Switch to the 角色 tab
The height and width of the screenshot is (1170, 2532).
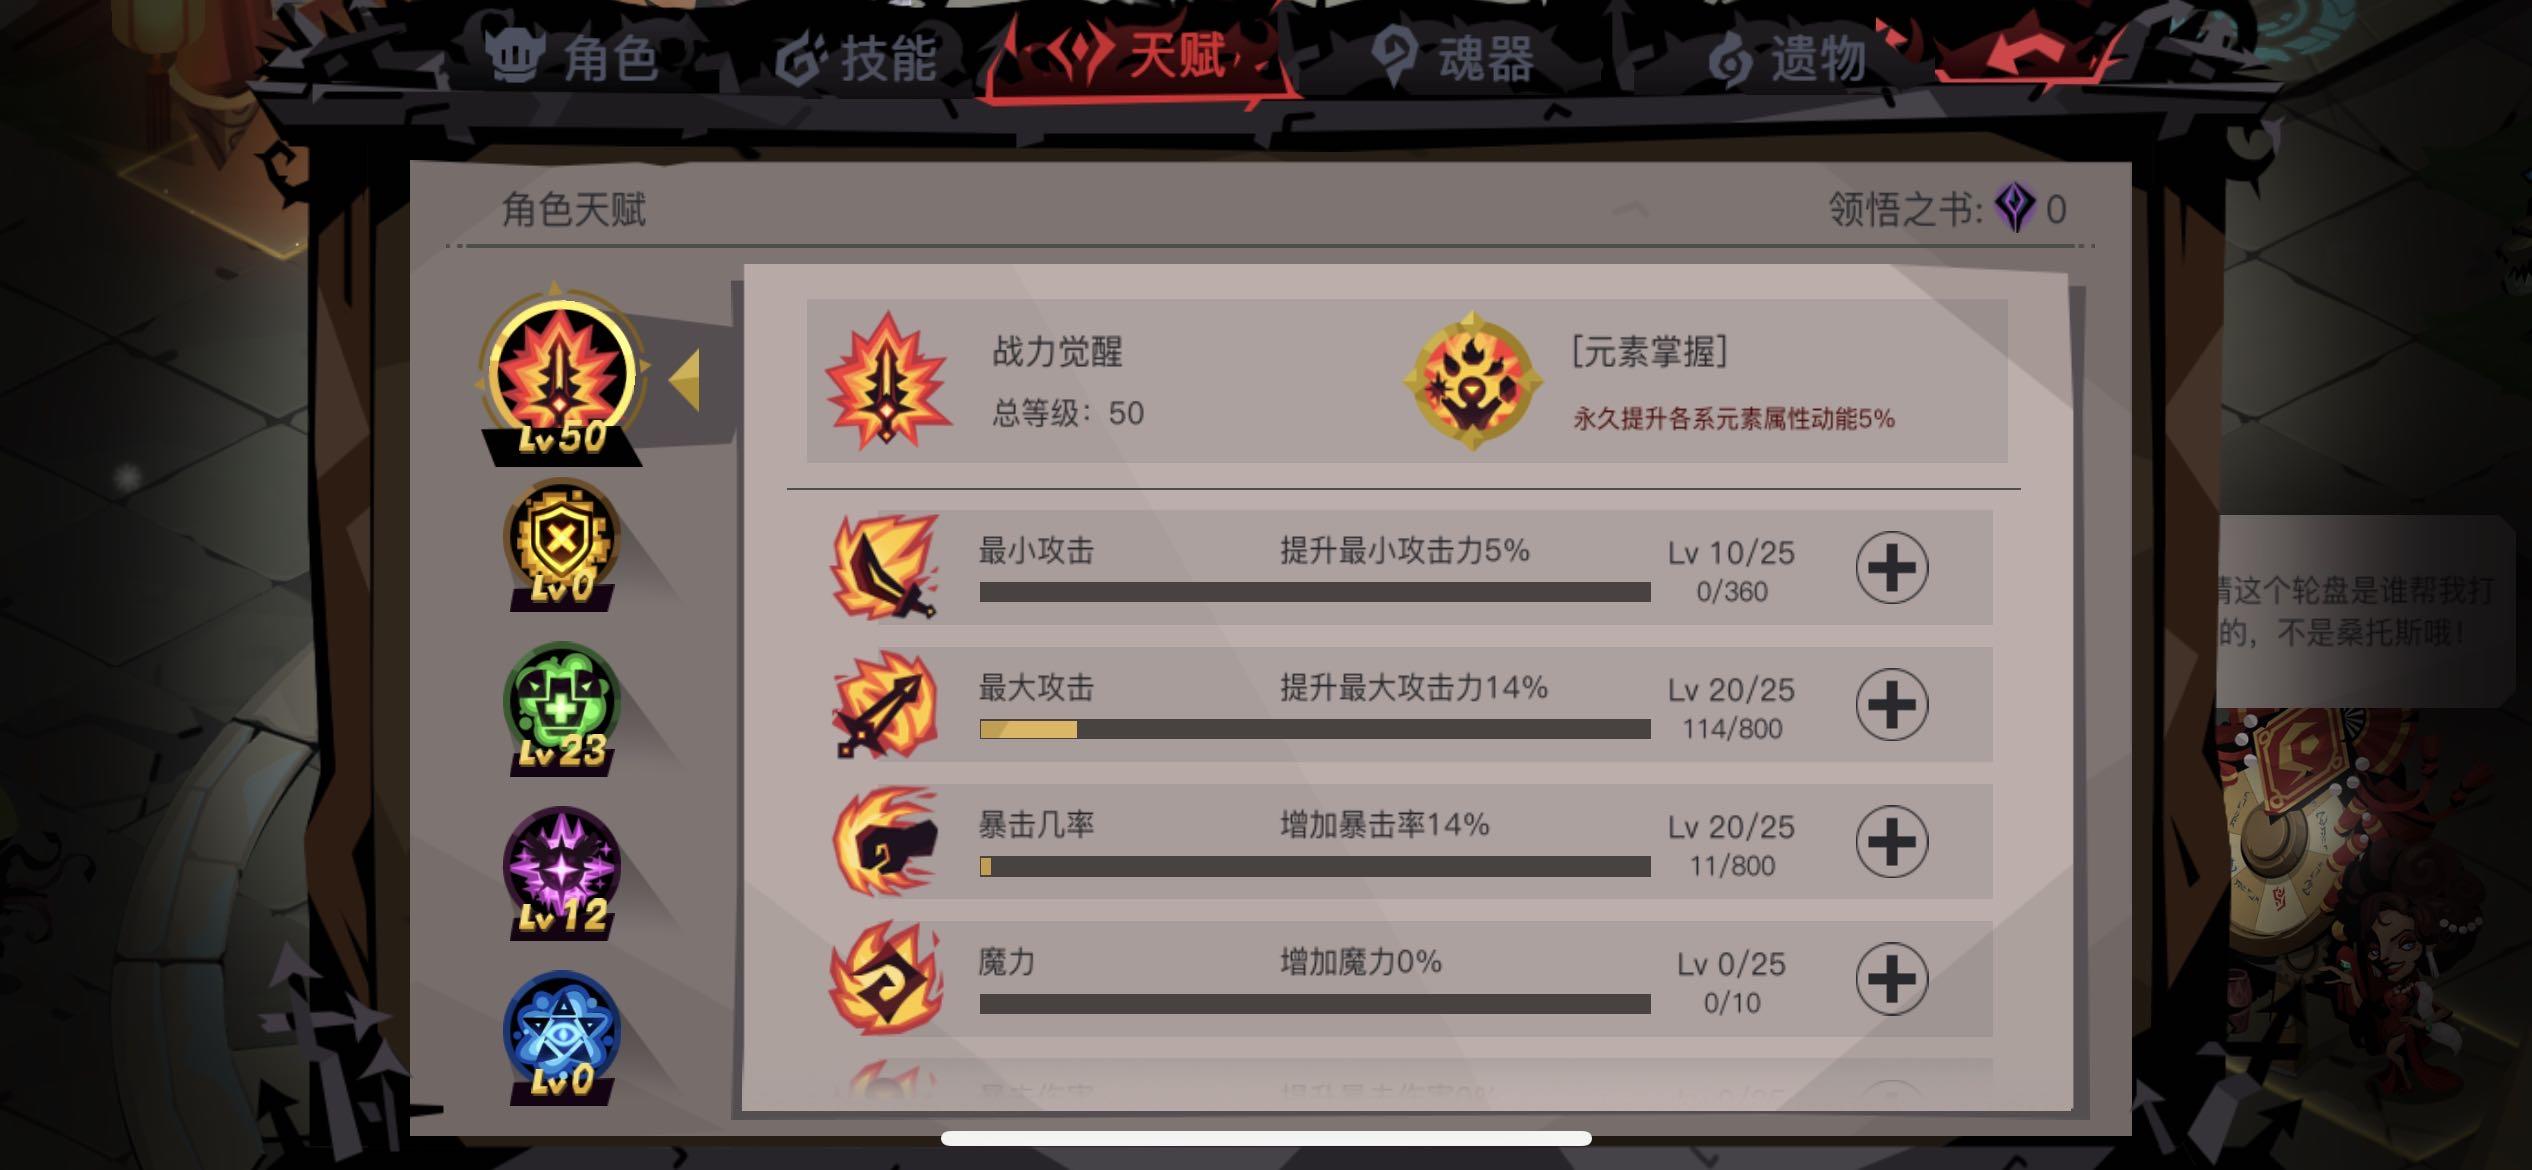tap(573, 56)
